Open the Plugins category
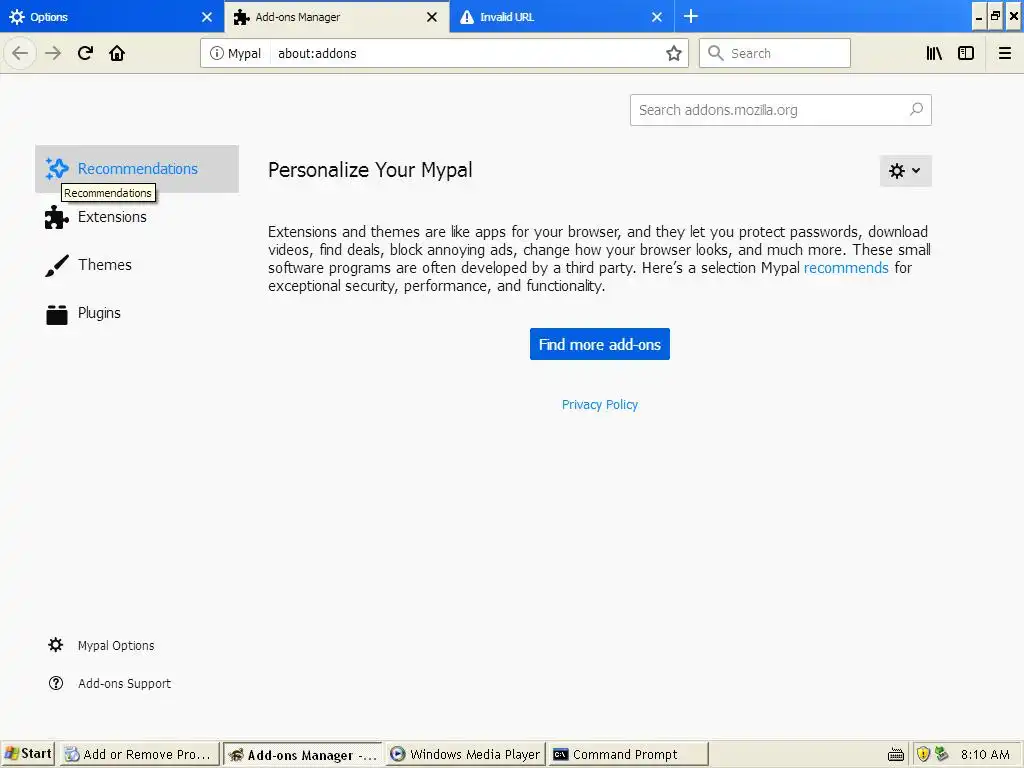 137,313
